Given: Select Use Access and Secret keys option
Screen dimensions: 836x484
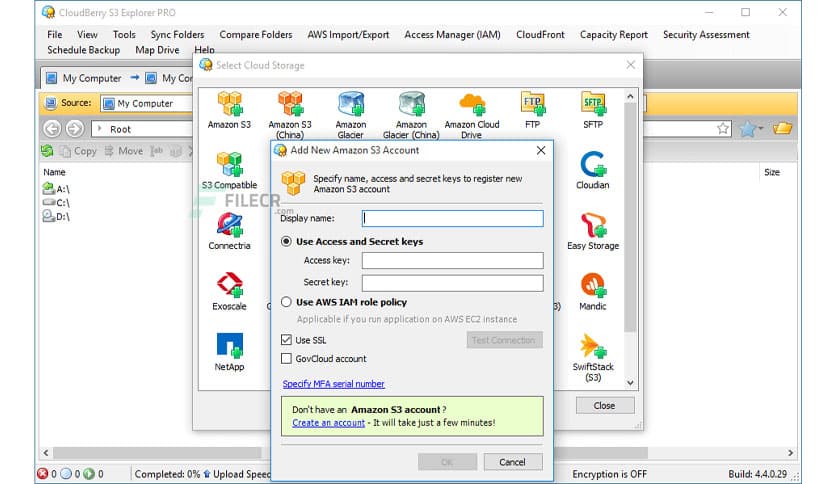Looking at the screenshot, I should [x=287, y=242].
